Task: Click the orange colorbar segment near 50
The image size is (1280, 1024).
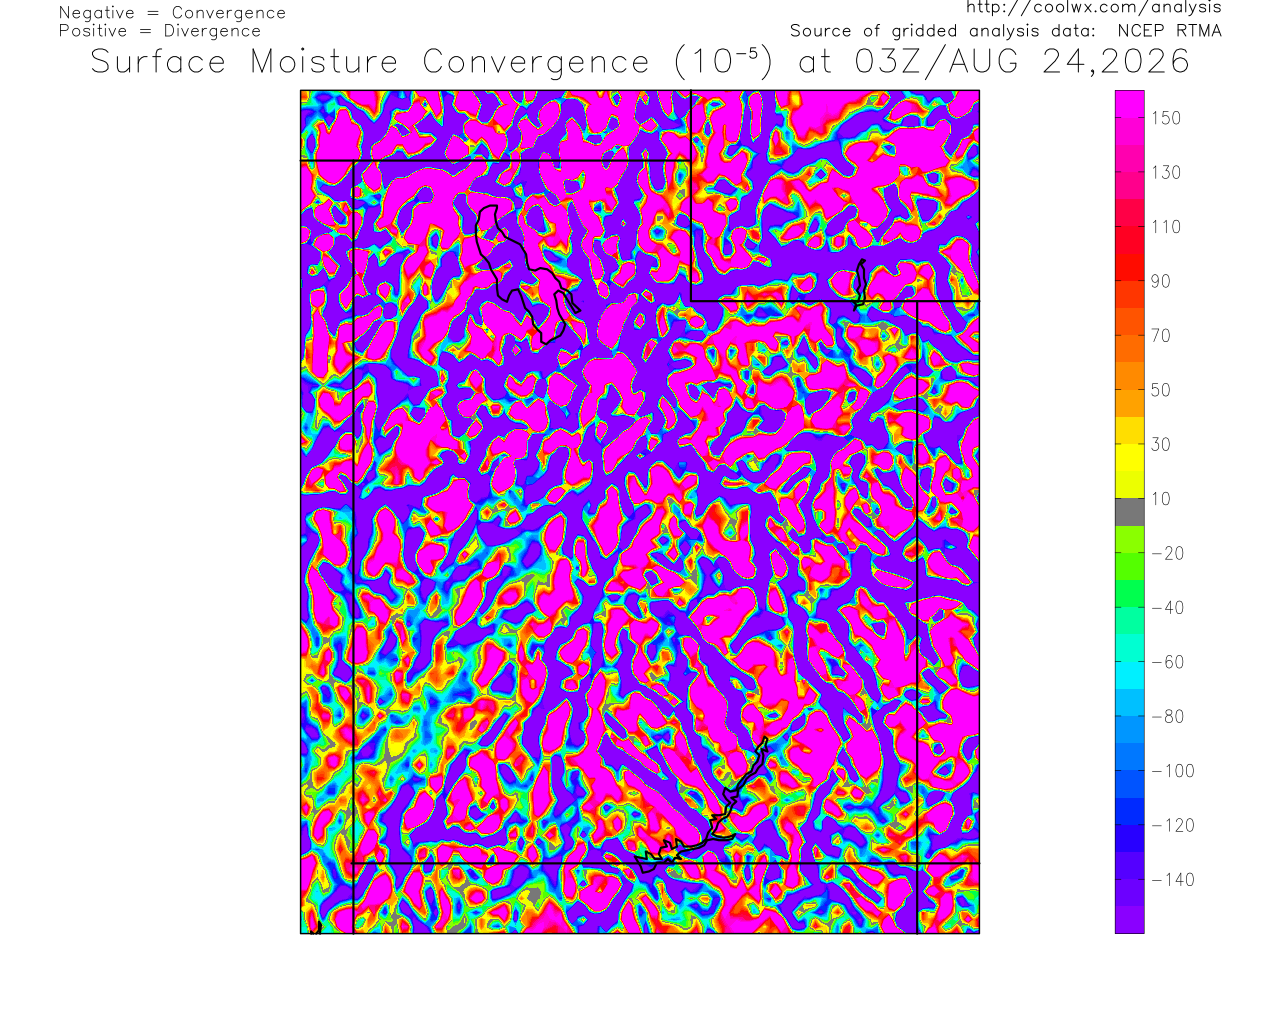Action: point(1130,390)
